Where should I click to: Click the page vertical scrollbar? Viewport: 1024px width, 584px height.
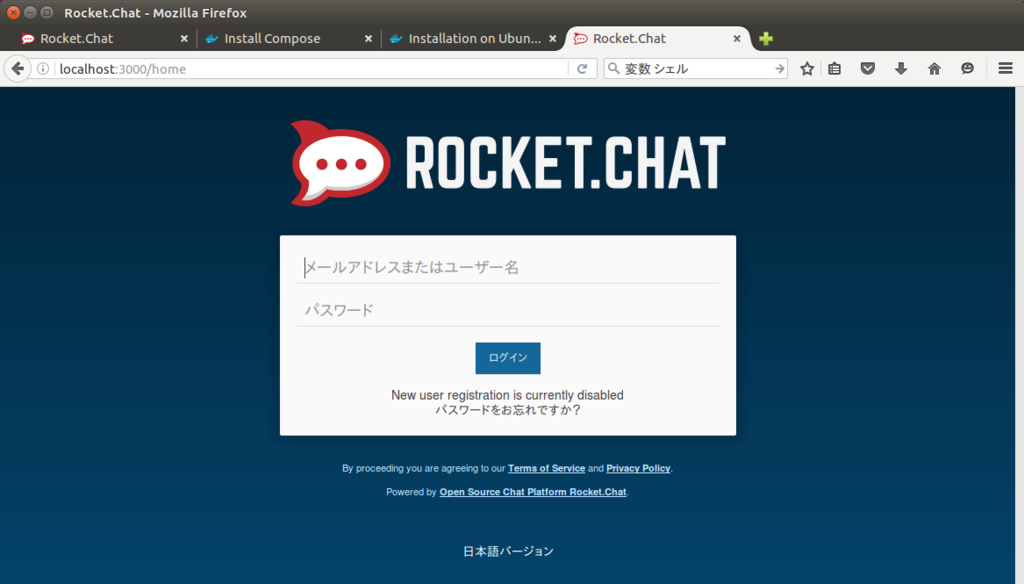pyautogui.click(x=1019, y=335)
